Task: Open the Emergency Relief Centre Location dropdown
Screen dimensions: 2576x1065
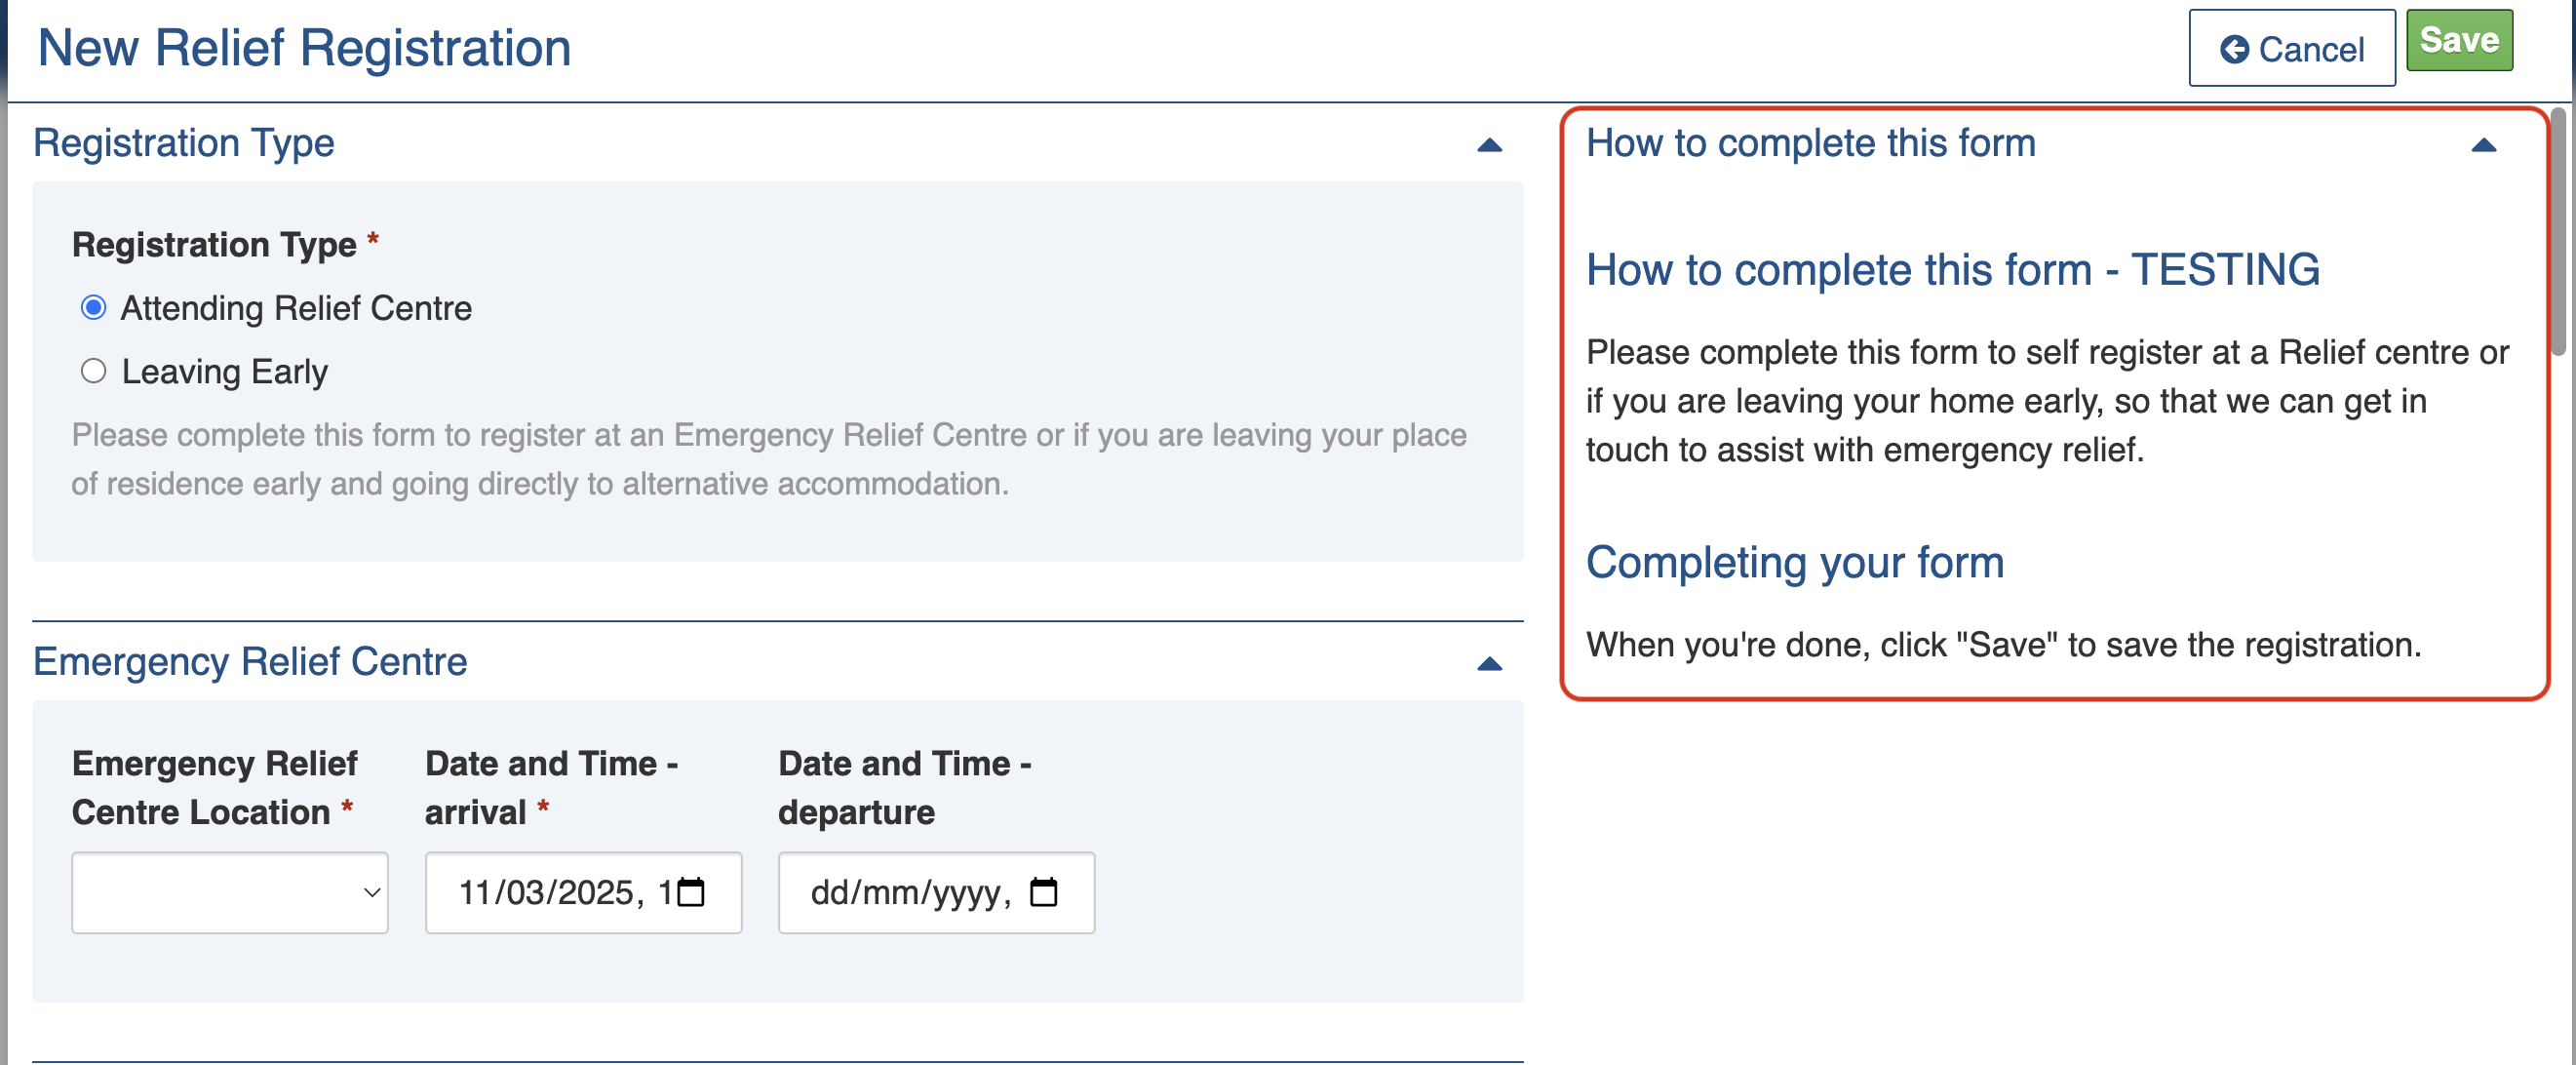Action: pyautogui.click(x=230, y=893)
